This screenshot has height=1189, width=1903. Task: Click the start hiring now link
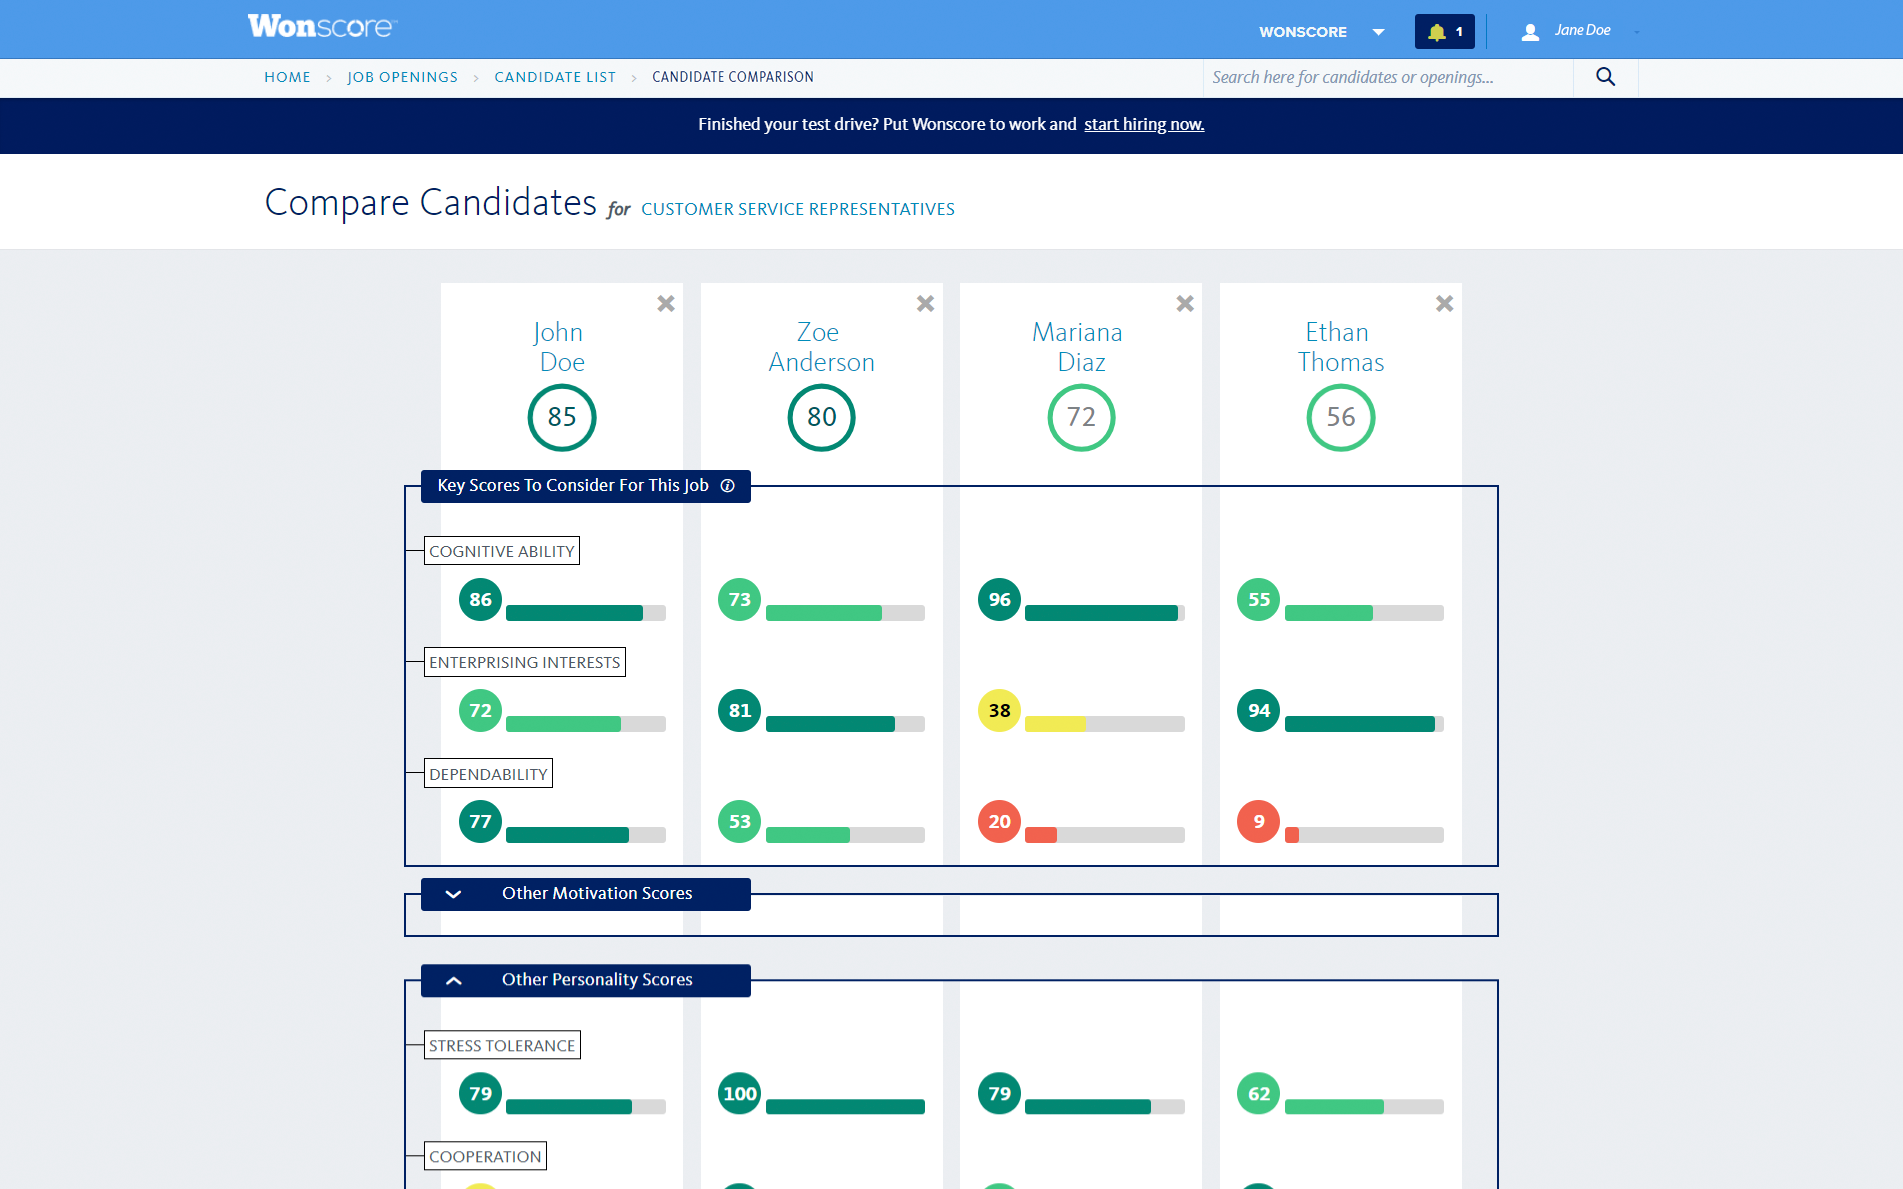click(1144, 125)
